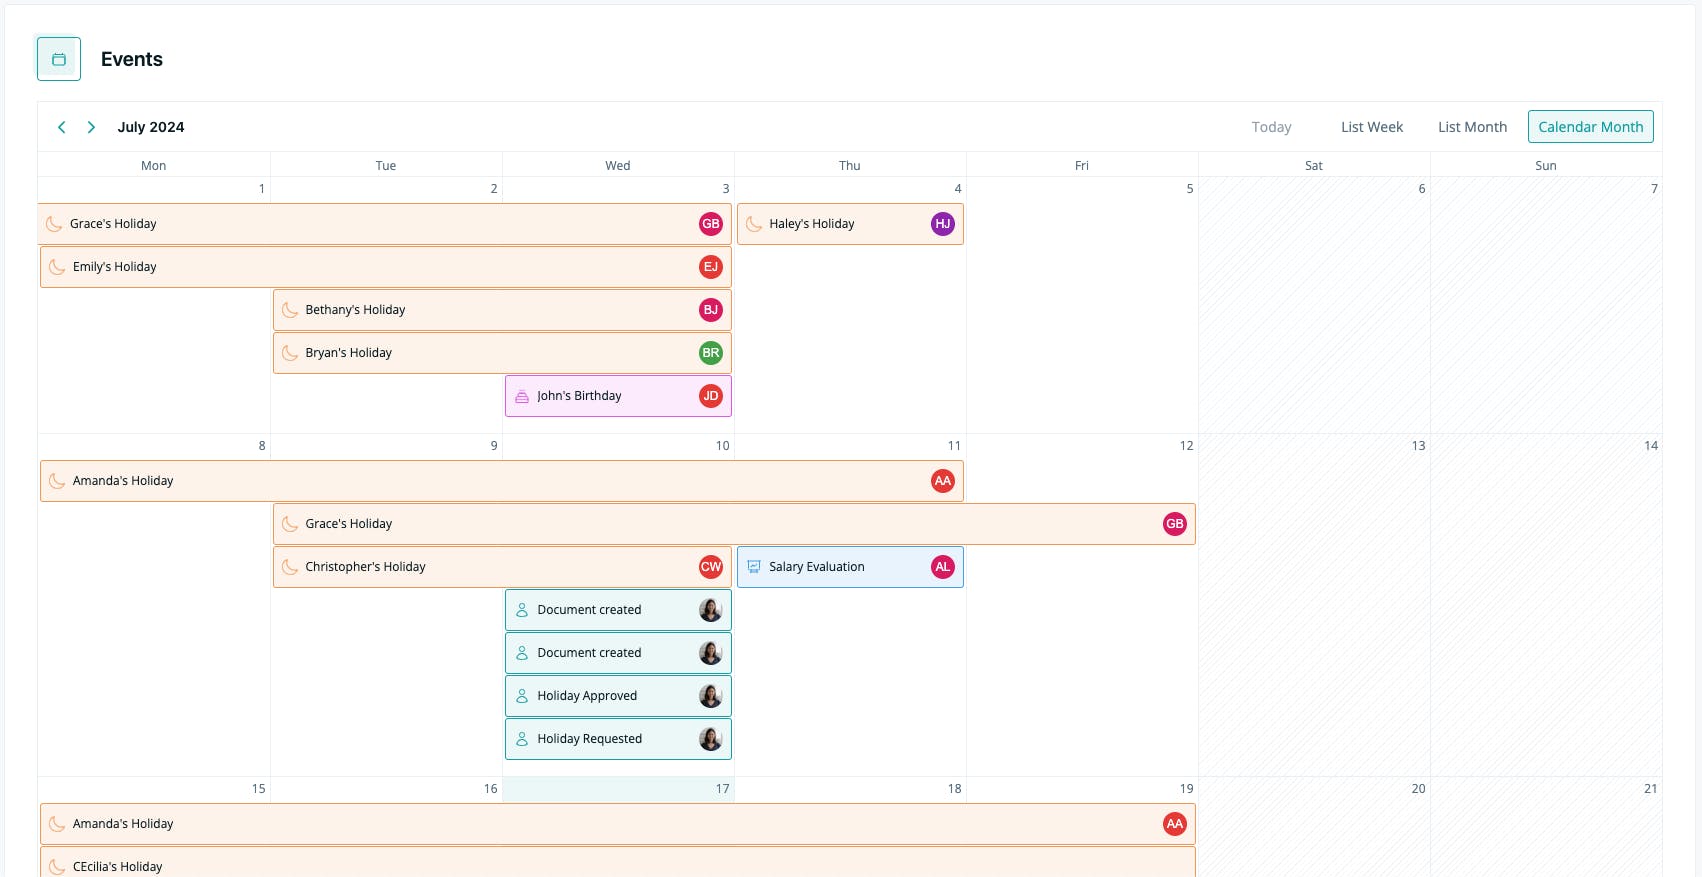Image resolution: width=1702 pixels, height=877 pixels.
Task: Select date number 13 on Saturday
Action: point(1418,446)
